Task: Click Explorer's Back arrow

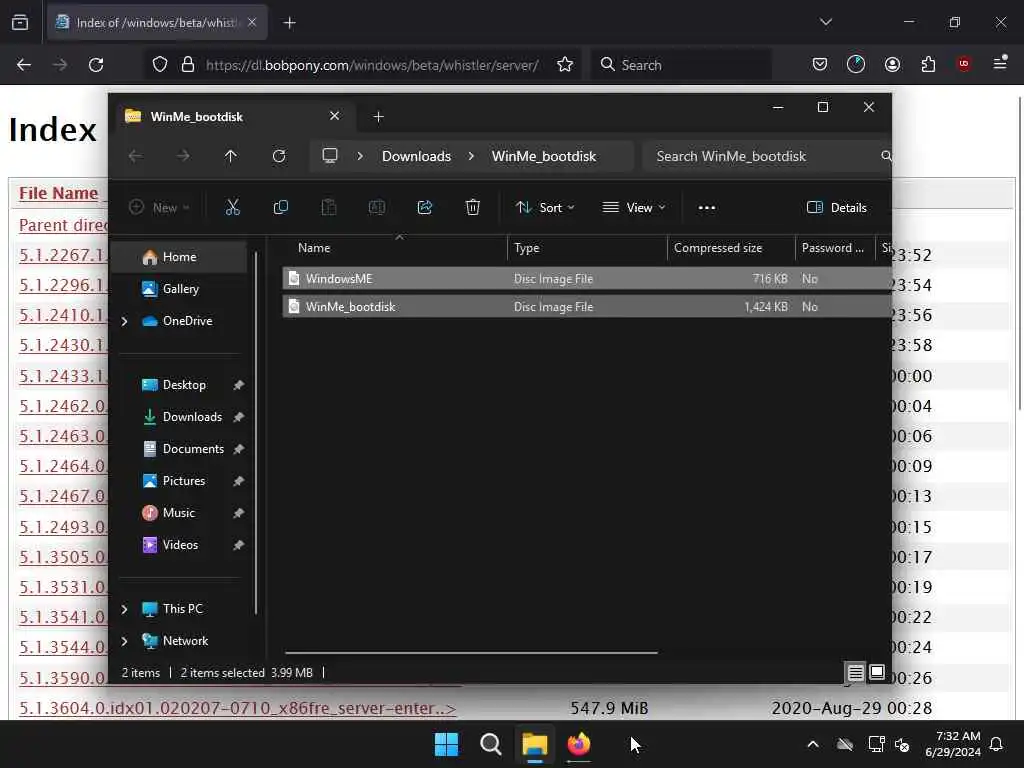Action: pyautogui.click(x=135, y=156)
